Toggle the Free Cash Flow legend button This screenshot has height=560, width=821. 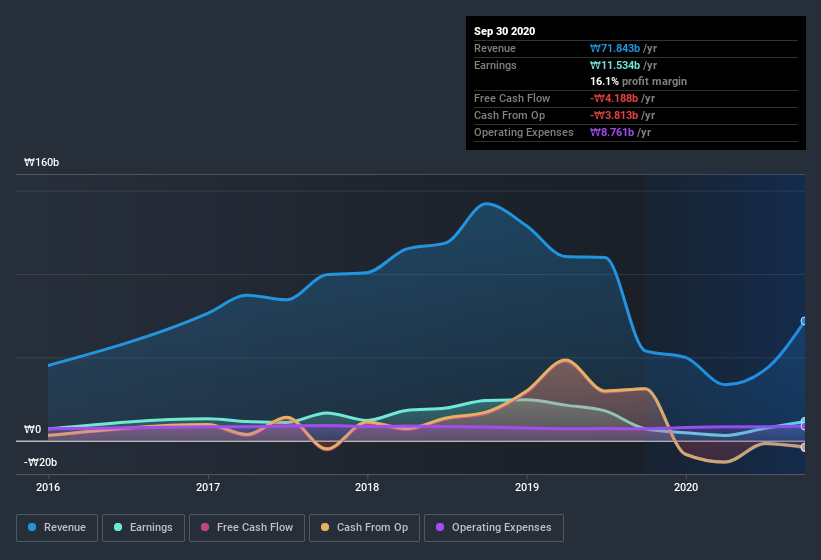click(247, 528)
